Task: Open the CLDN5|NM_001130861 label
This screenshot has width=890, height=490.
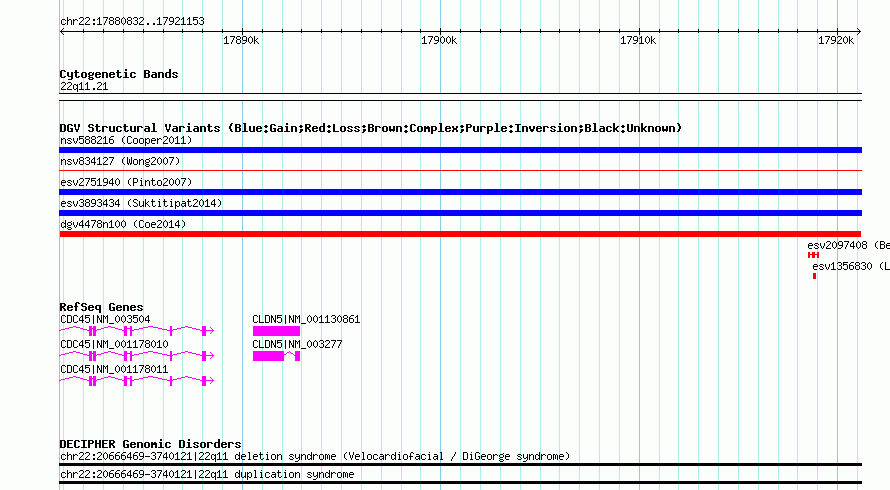Action: tap(306, 319)
